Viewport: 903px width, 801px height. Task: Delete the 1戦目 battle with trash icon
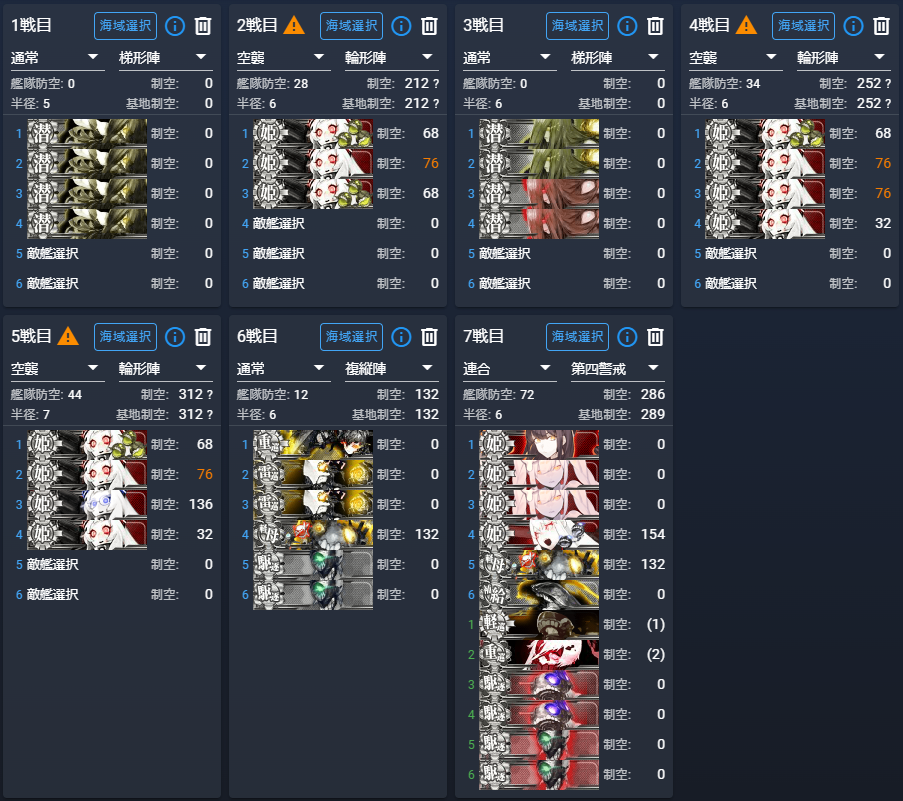point(203,26)
